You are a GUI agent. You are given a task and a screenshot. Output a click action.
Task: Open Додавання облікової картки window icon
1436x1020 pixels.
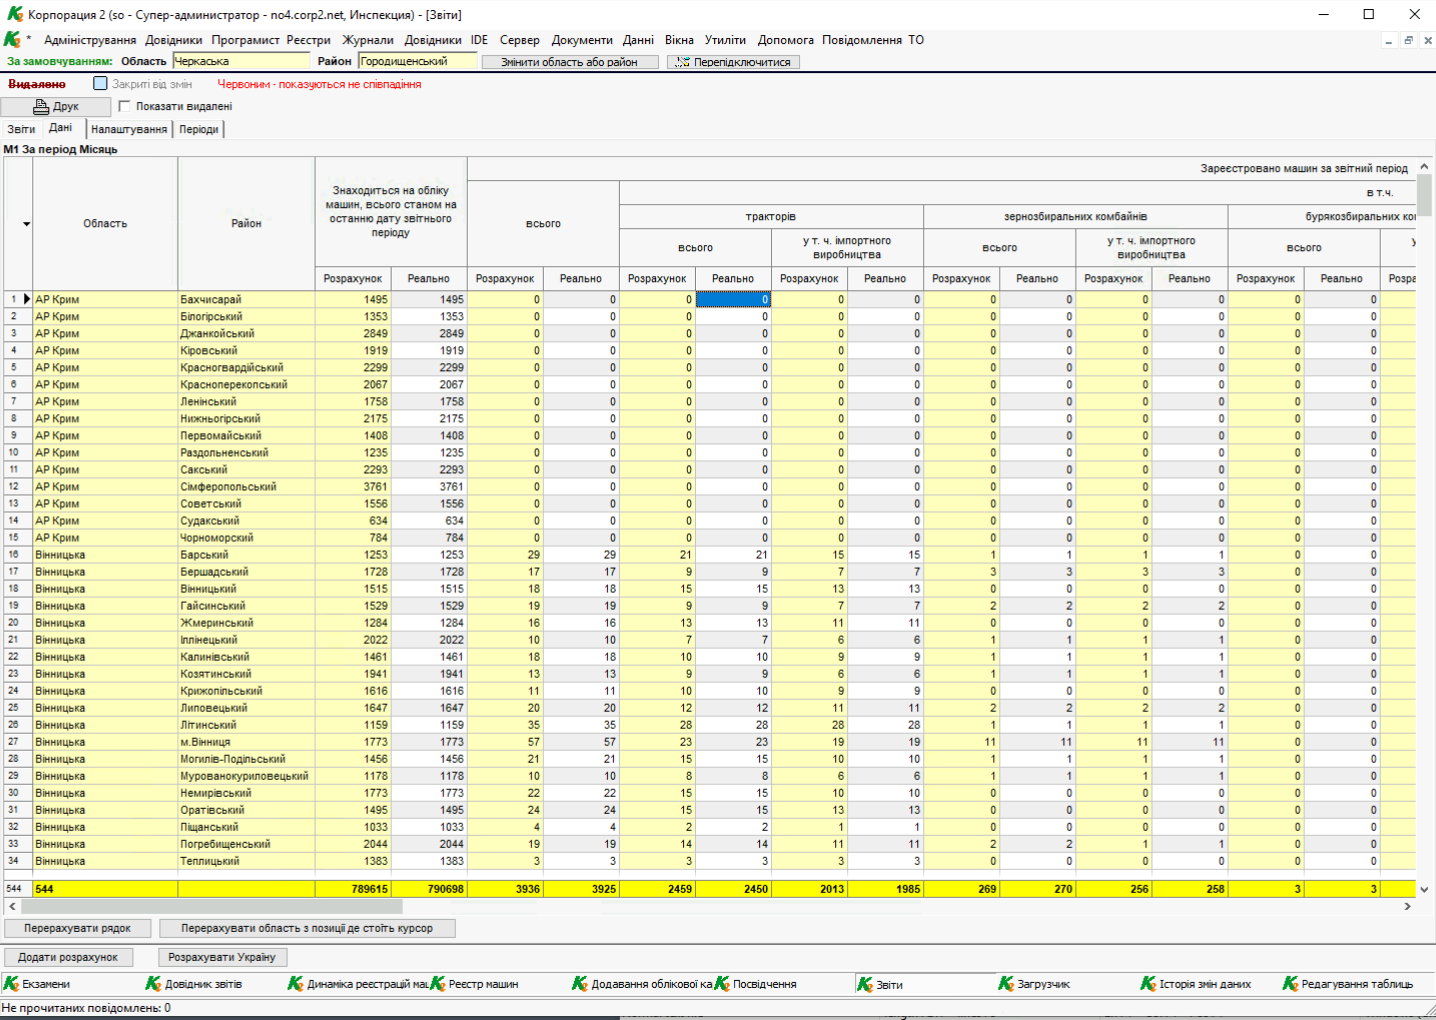[580, 984]
